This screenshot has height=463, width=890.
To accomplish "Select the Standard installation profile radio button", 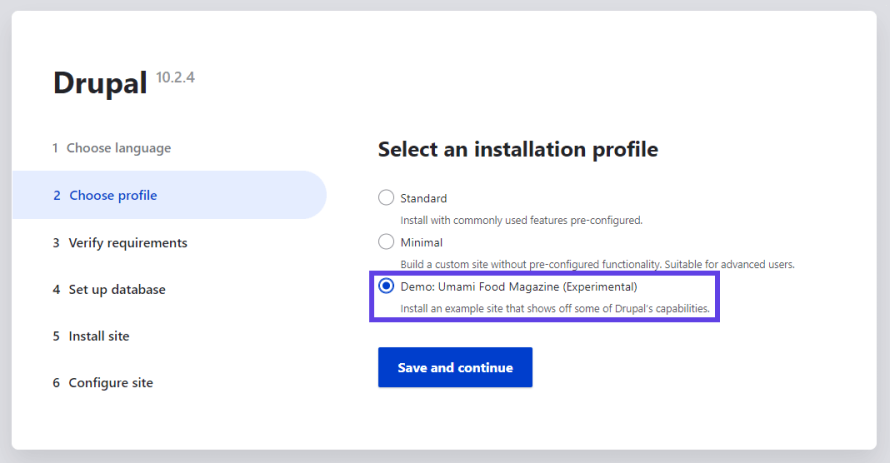I will [386, 197].
